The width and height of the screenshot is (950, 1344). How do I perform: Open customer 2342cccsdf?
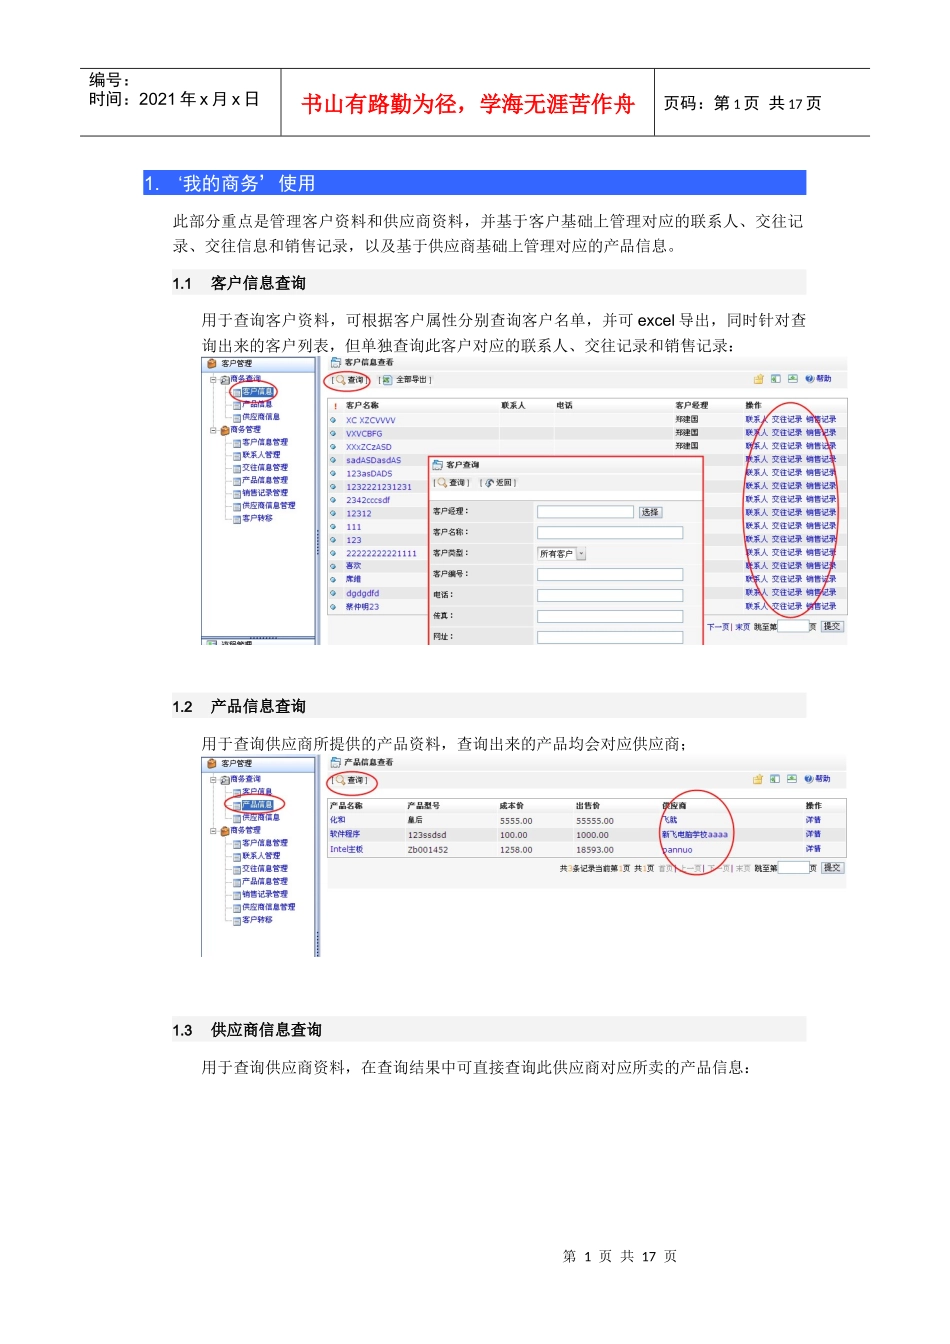(368, 500)
